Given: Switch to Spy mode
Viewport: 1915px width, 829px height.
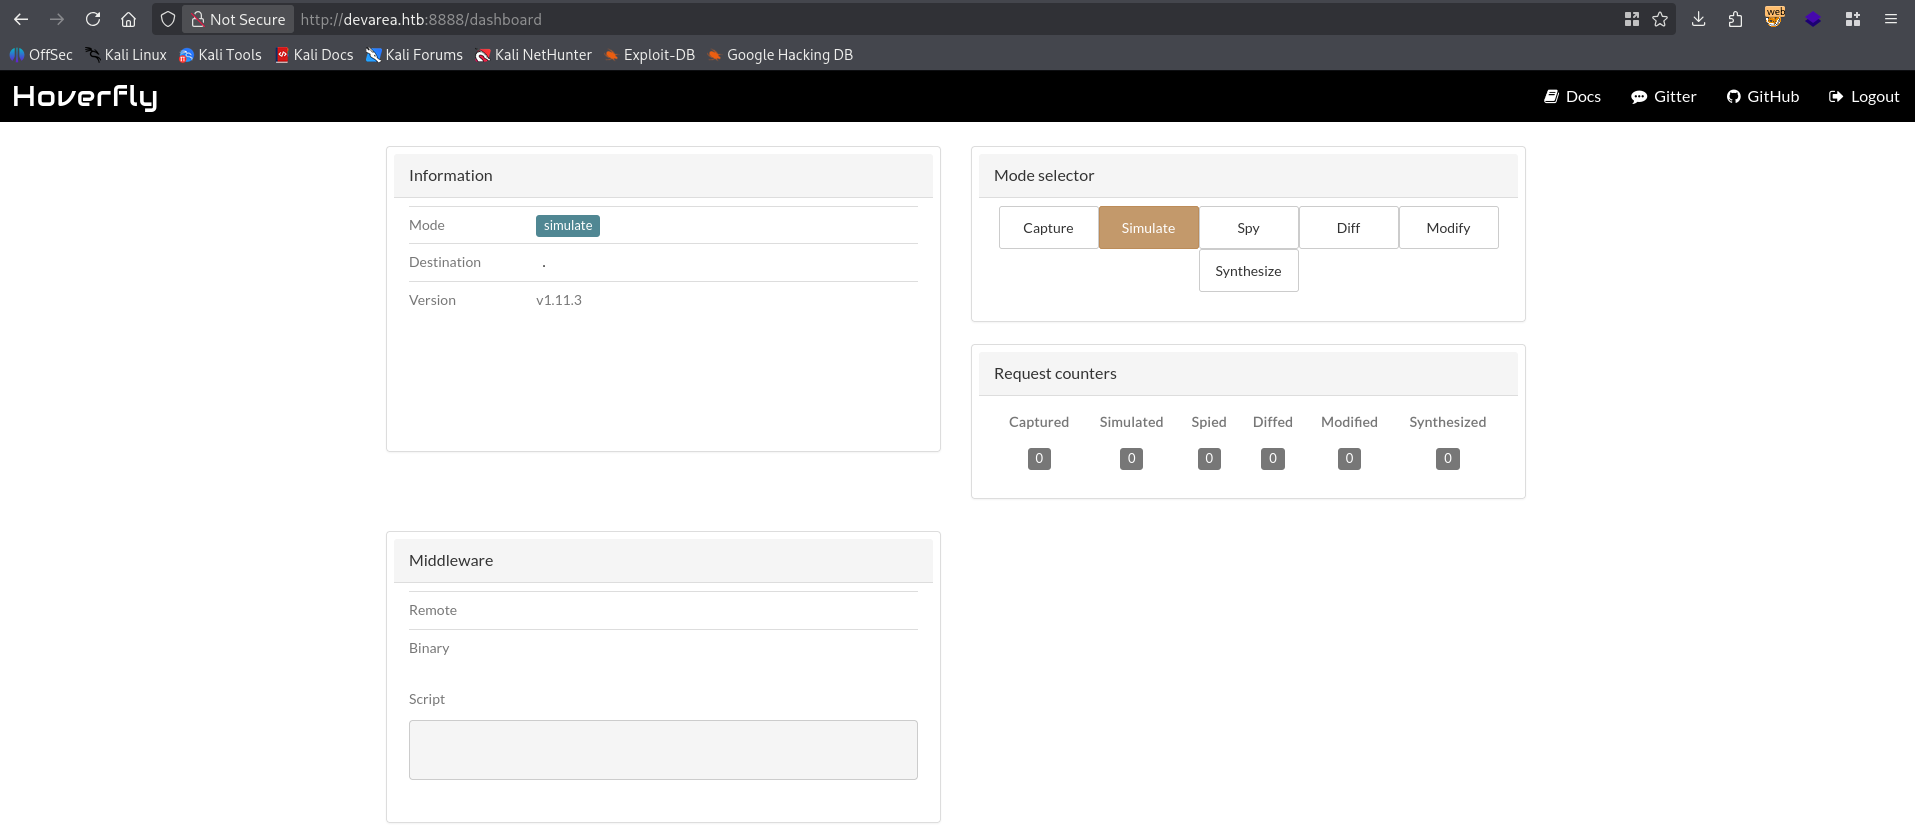Looking at the screenshot, I should click(1248, 228).
